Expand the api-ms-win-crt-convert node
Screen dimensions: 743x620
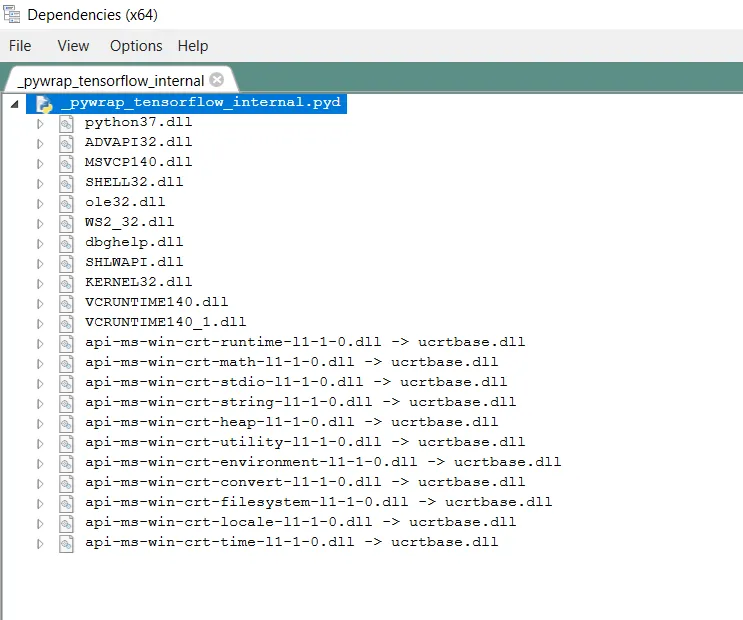point(40,483)
